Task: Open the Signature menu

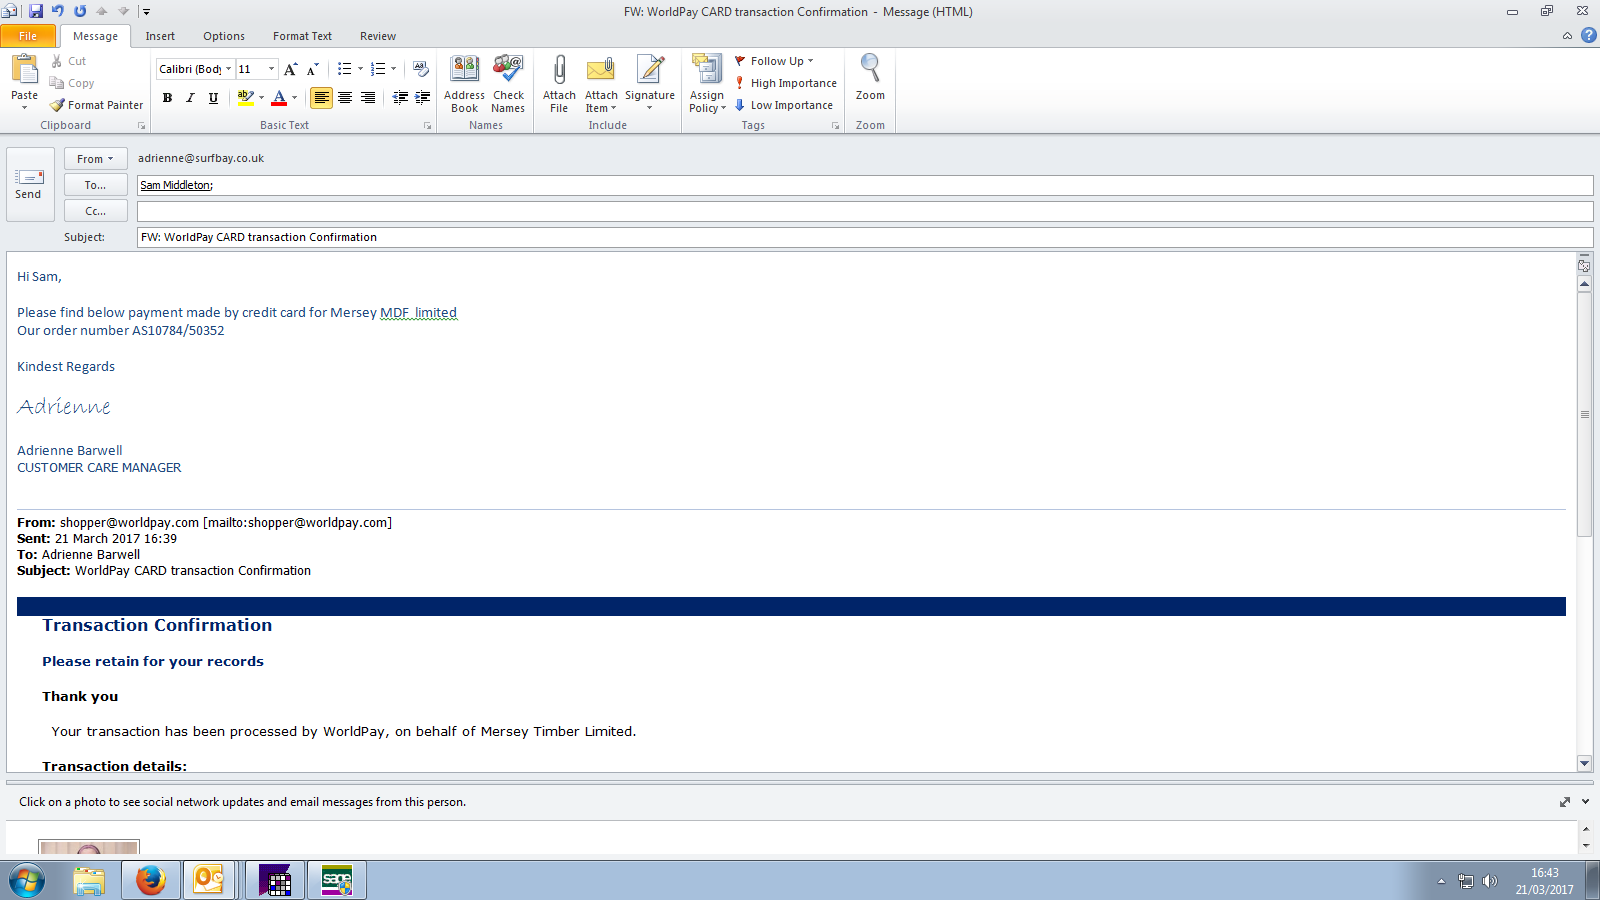Action: tap(650, 83)
